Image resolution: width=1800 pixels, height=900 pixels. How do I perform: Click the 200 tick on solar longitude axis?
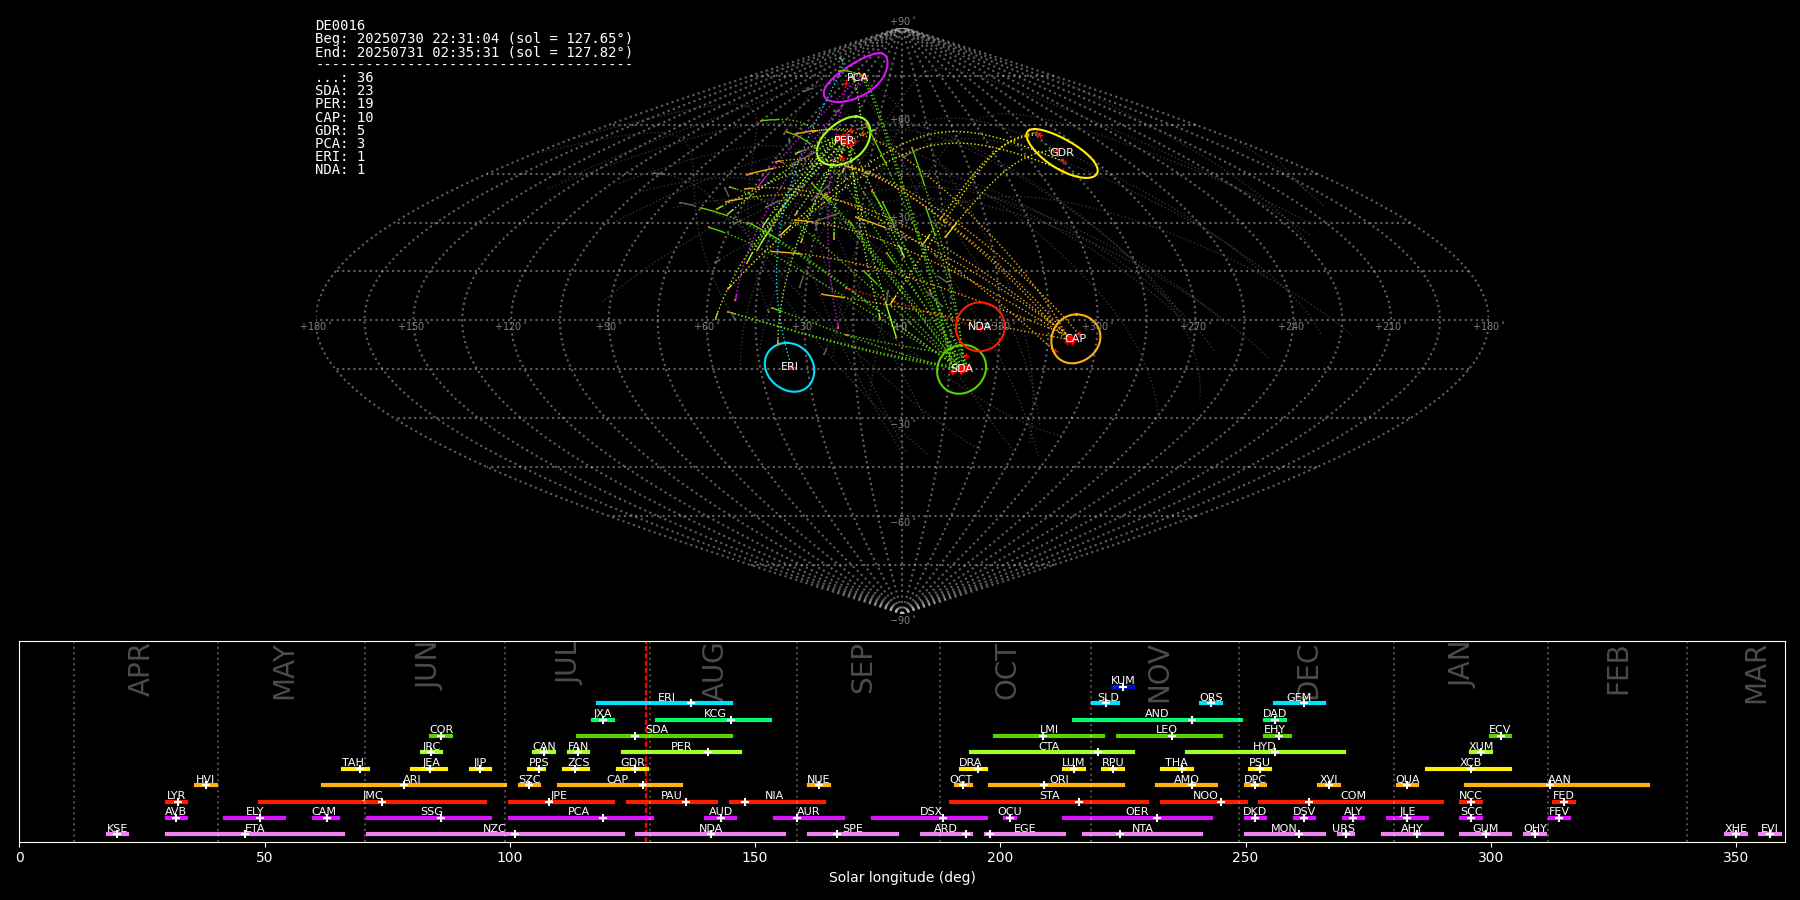tap(1000, 857)
